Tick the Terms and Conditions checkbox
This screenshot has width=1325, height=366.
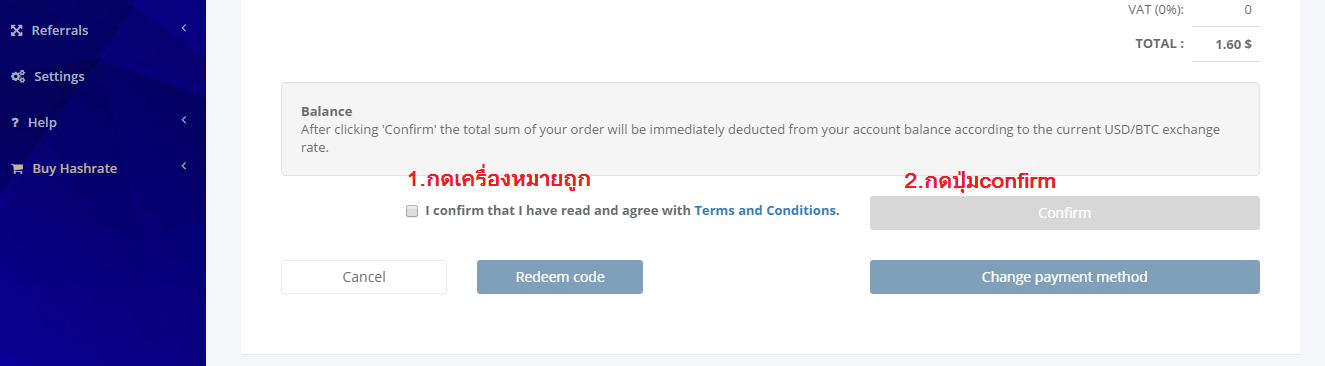coord(412,211)
